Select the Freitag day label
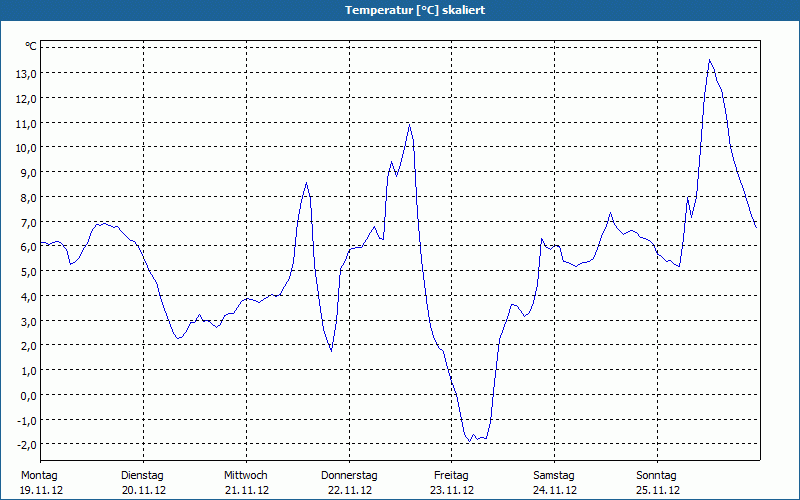 [x=451, y=475]
